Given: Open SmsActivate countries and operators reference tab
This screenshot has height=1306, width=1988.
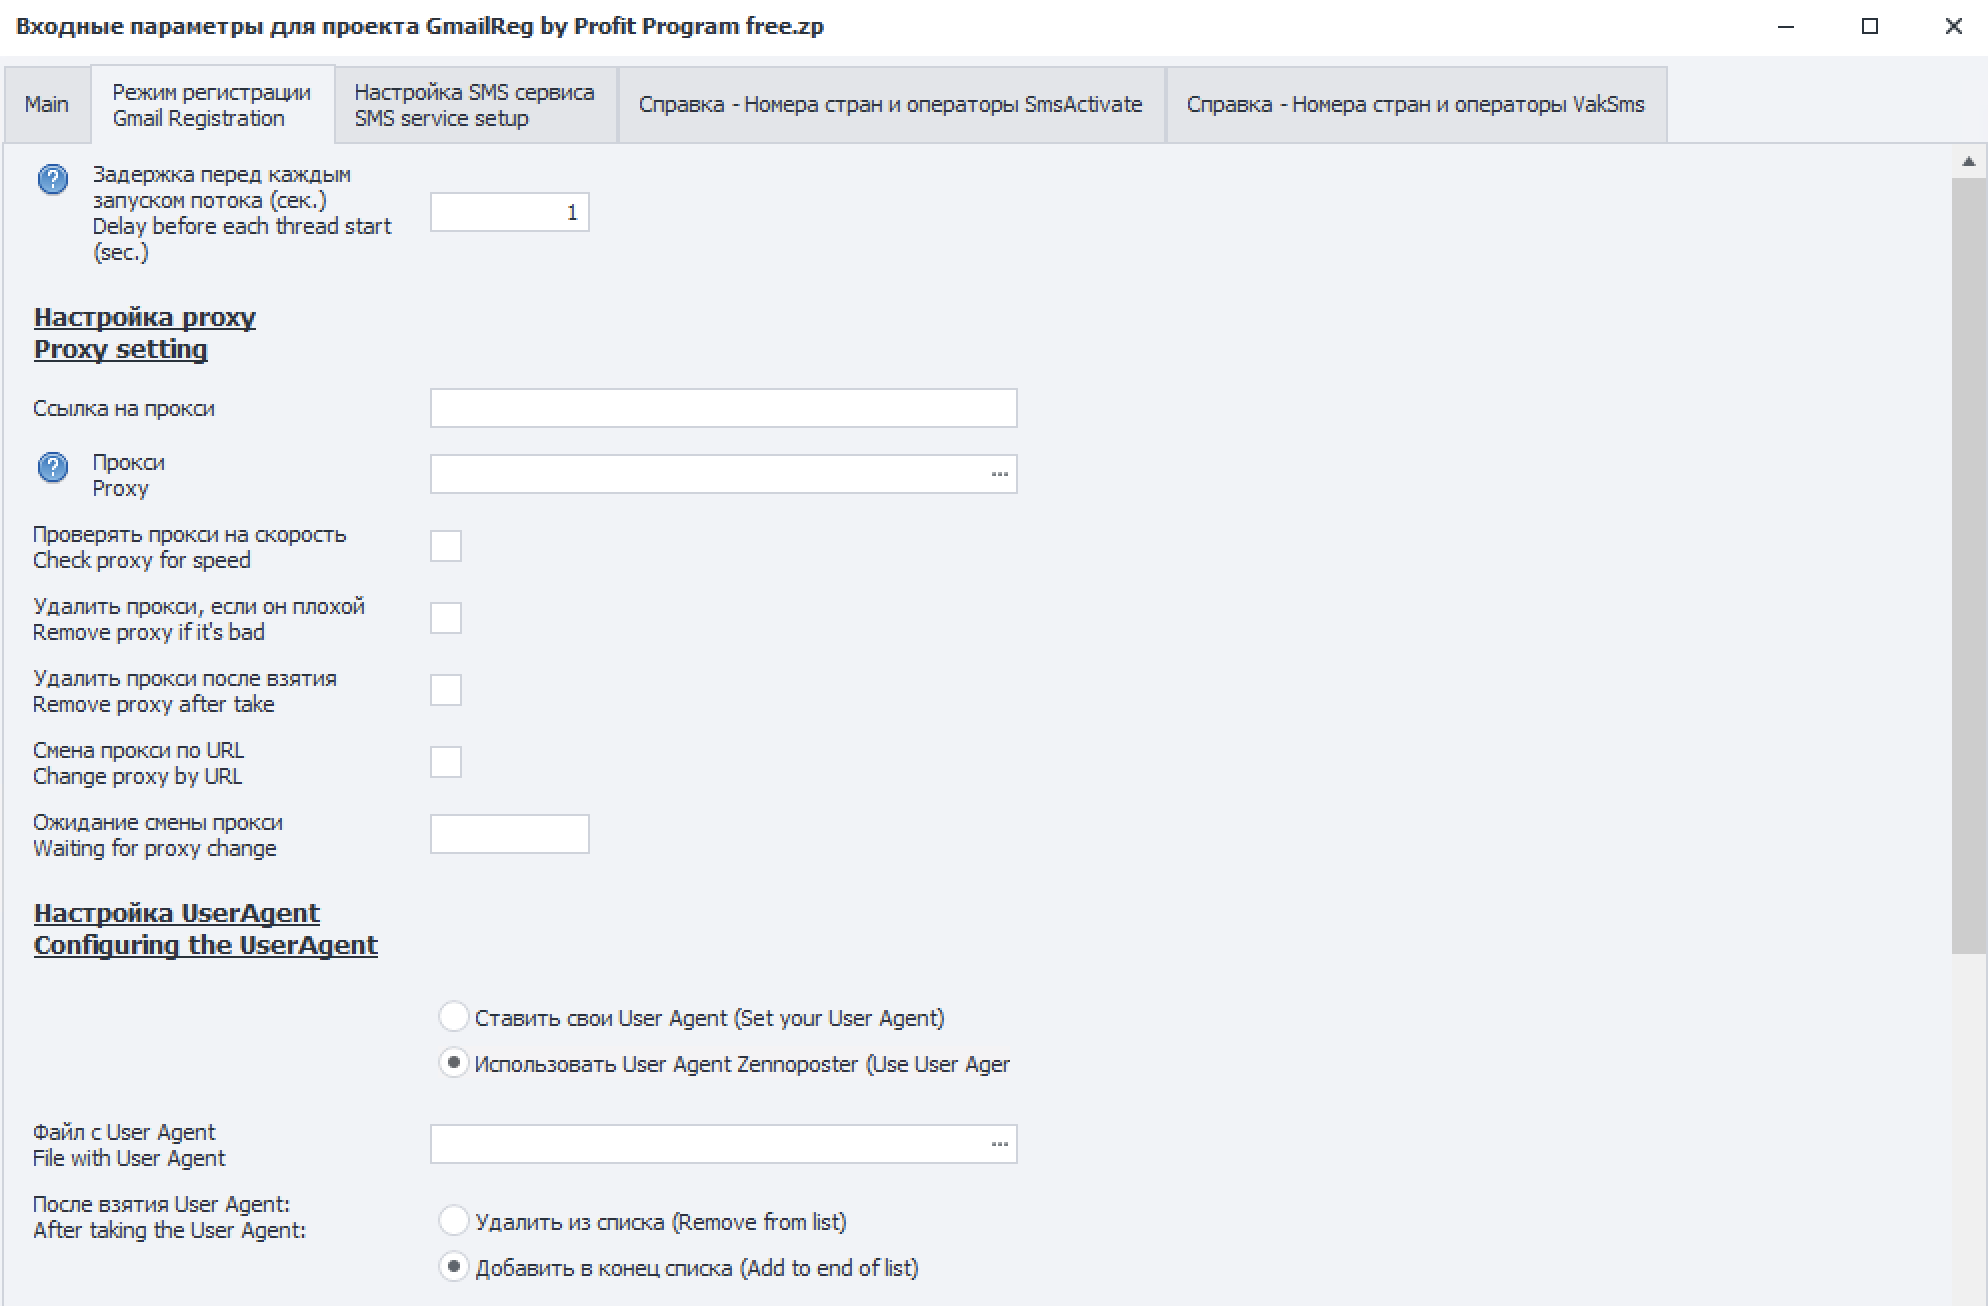Looking at the screenshot, I should tap(890, 105).
